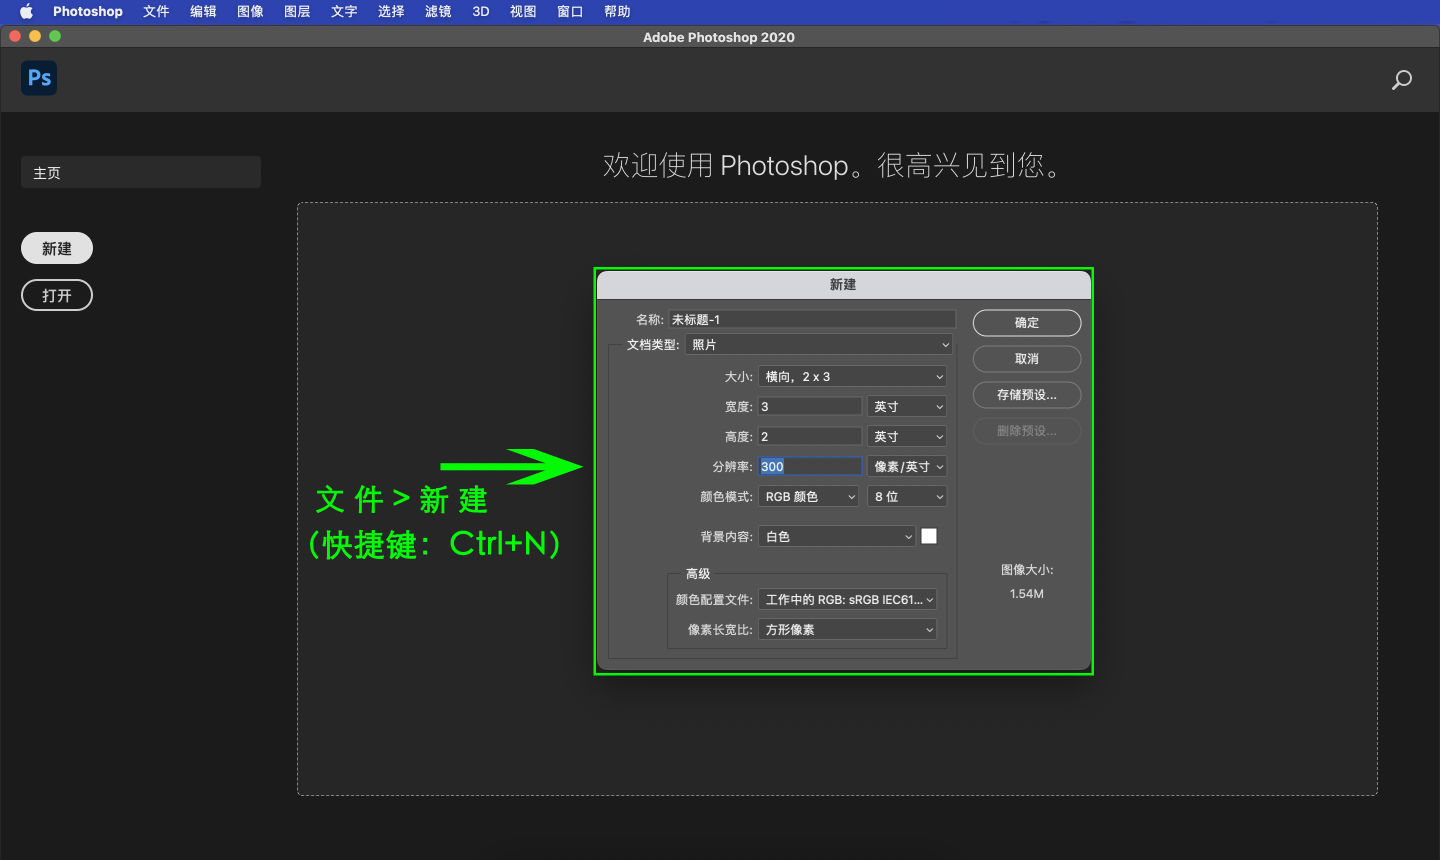Open the 窗口 menu

click(569, 11)
